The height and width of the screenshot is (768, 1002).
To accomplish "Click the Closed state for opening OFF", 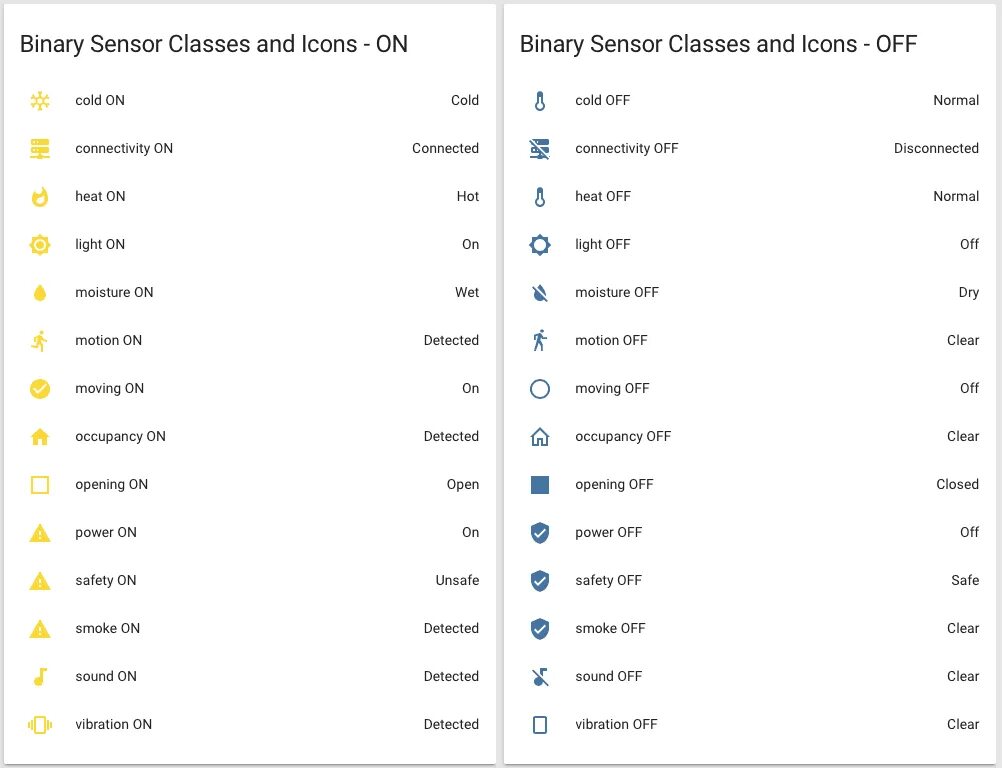I will (957, 485).
